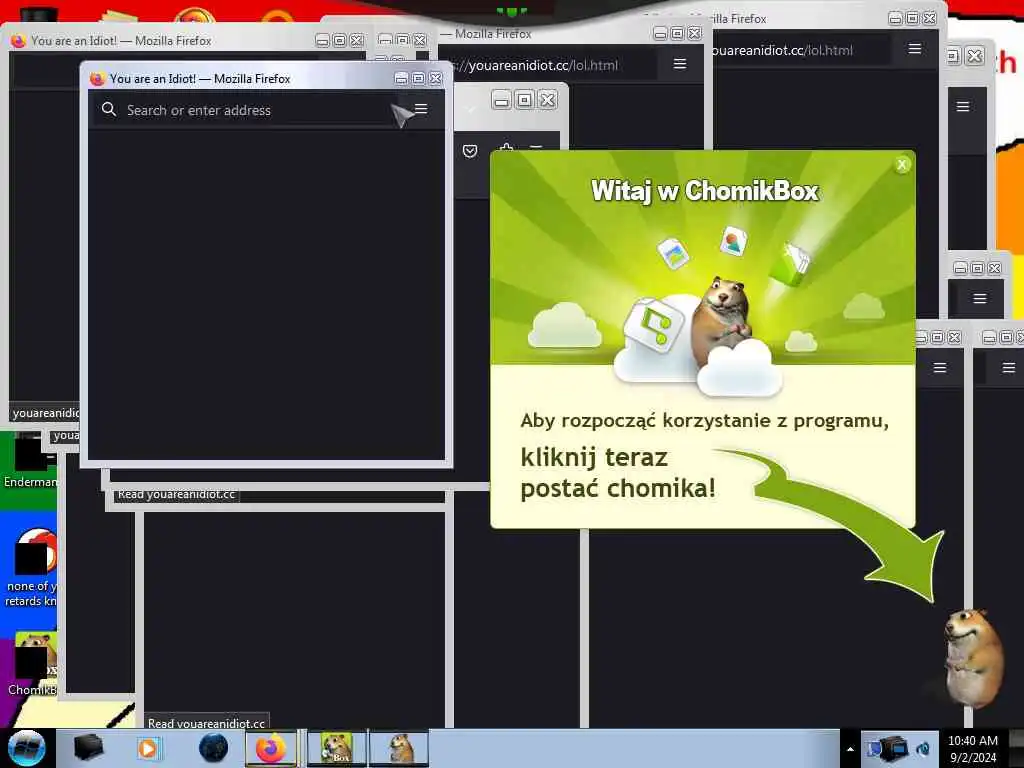The width and height of the screenshot is (1024, 768).
Task: Click 'Aby rozpocząć korzystanie z programu,' text
Action: (705, 421)
